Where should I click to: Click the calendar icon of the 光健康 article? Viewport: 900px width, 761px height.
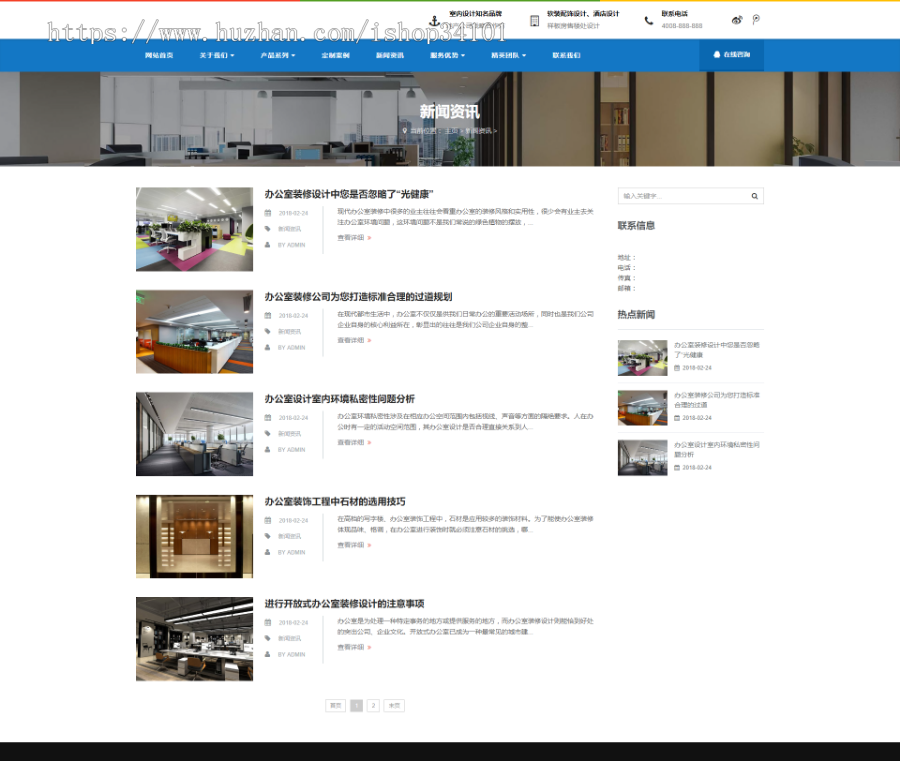point(267,213)
